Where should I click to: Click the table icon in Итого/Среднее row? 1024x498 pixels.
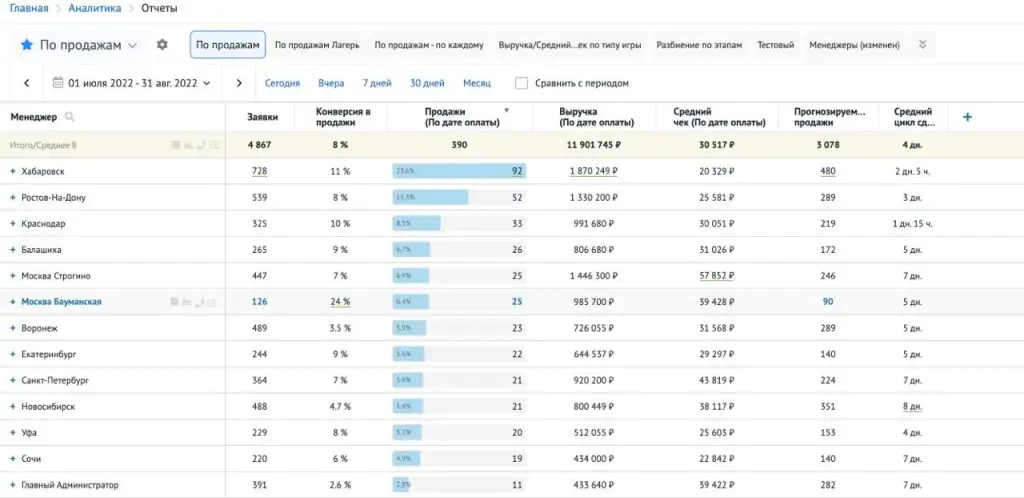175,145
